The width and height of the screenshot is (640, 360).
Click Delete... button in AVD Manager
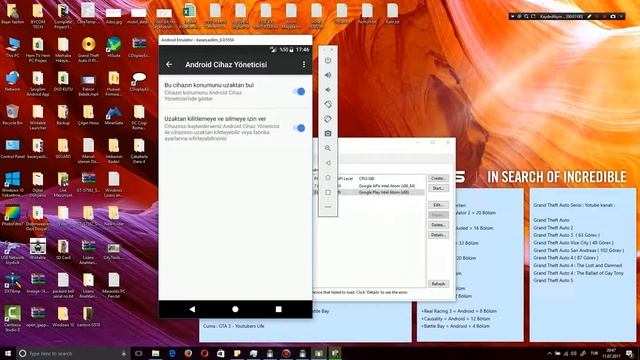tap(438, 225)
